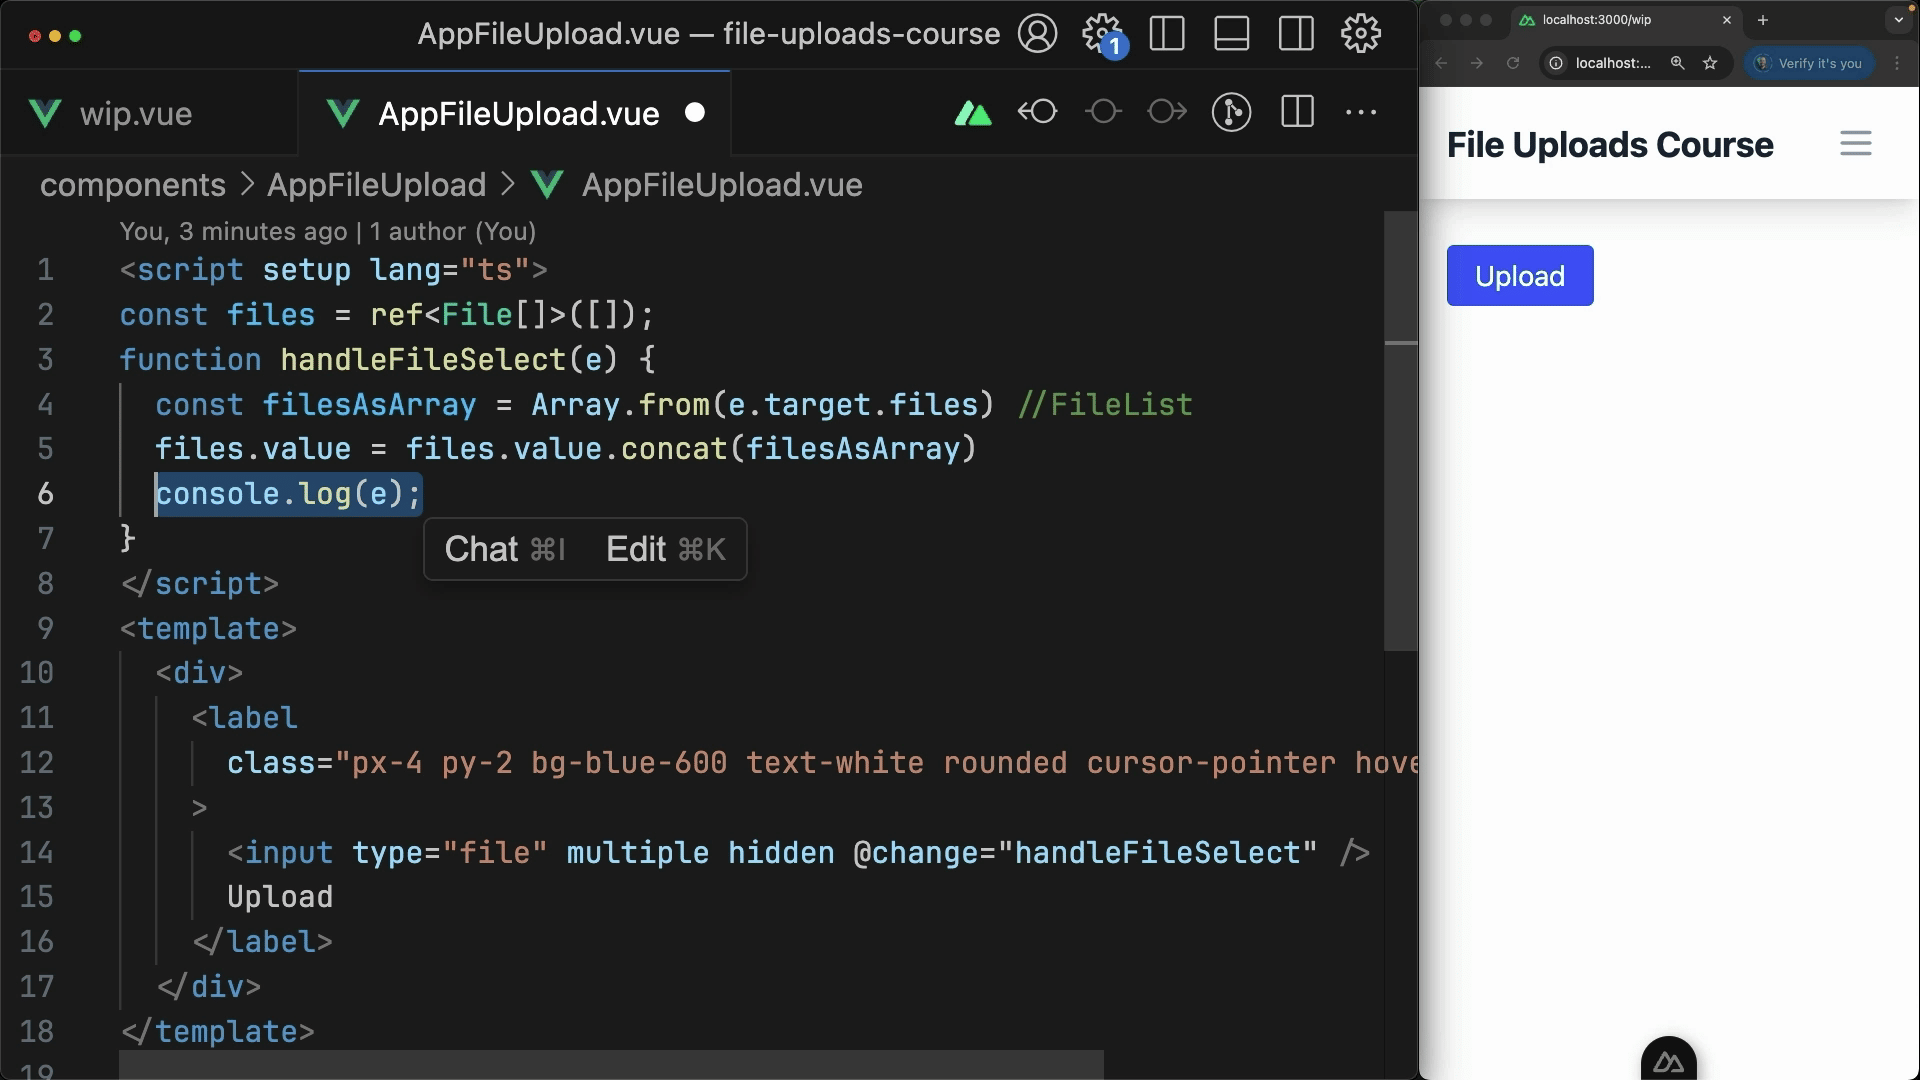Open a new browser tab with the plus button
Screen dimensions: 1920x1080
[x=1763, y=20]
